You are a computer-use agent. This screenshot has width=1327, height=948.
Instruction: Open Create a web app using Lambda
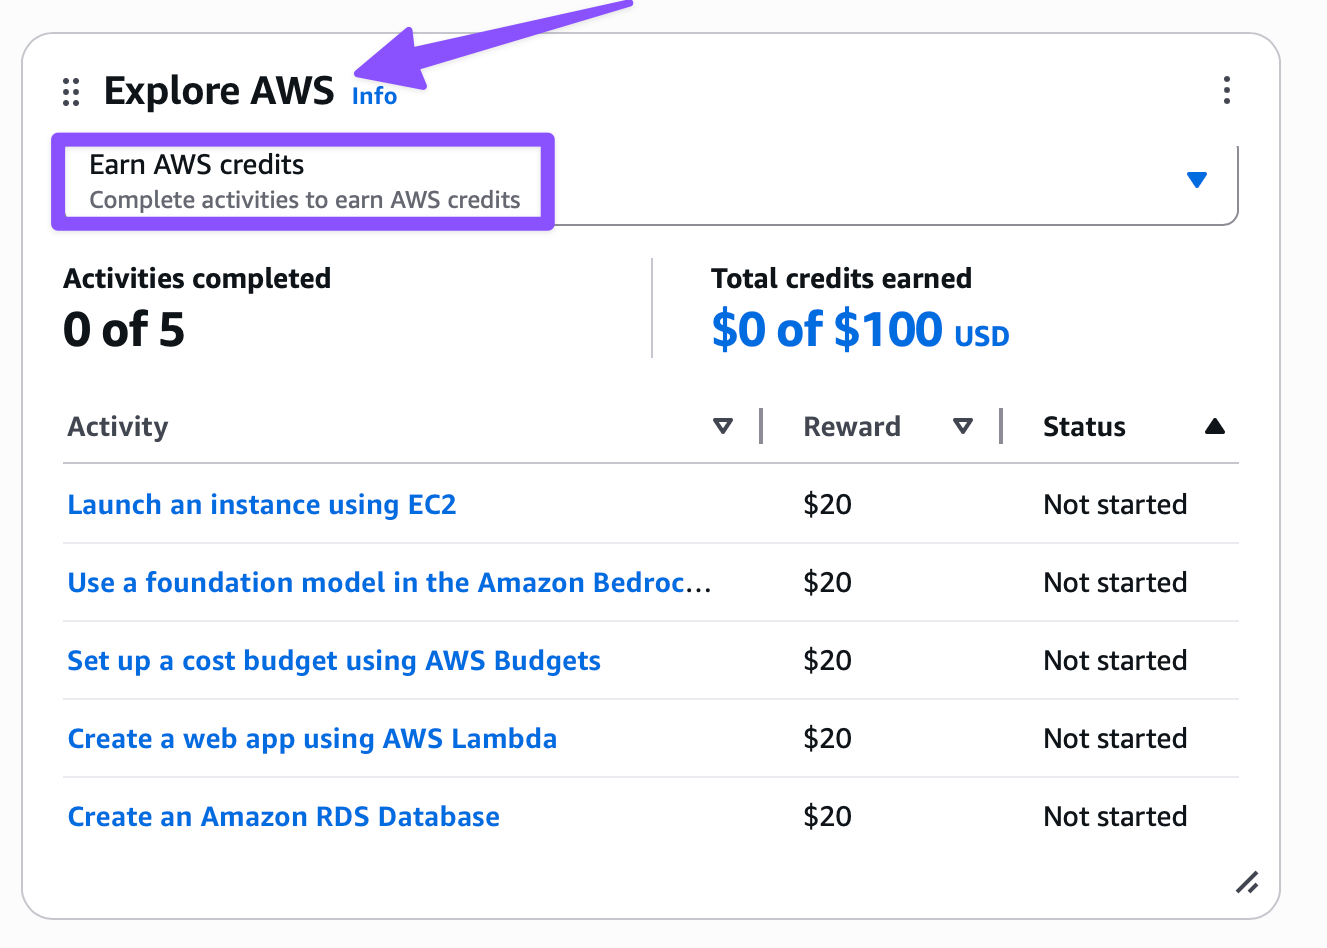coord(312,739)
